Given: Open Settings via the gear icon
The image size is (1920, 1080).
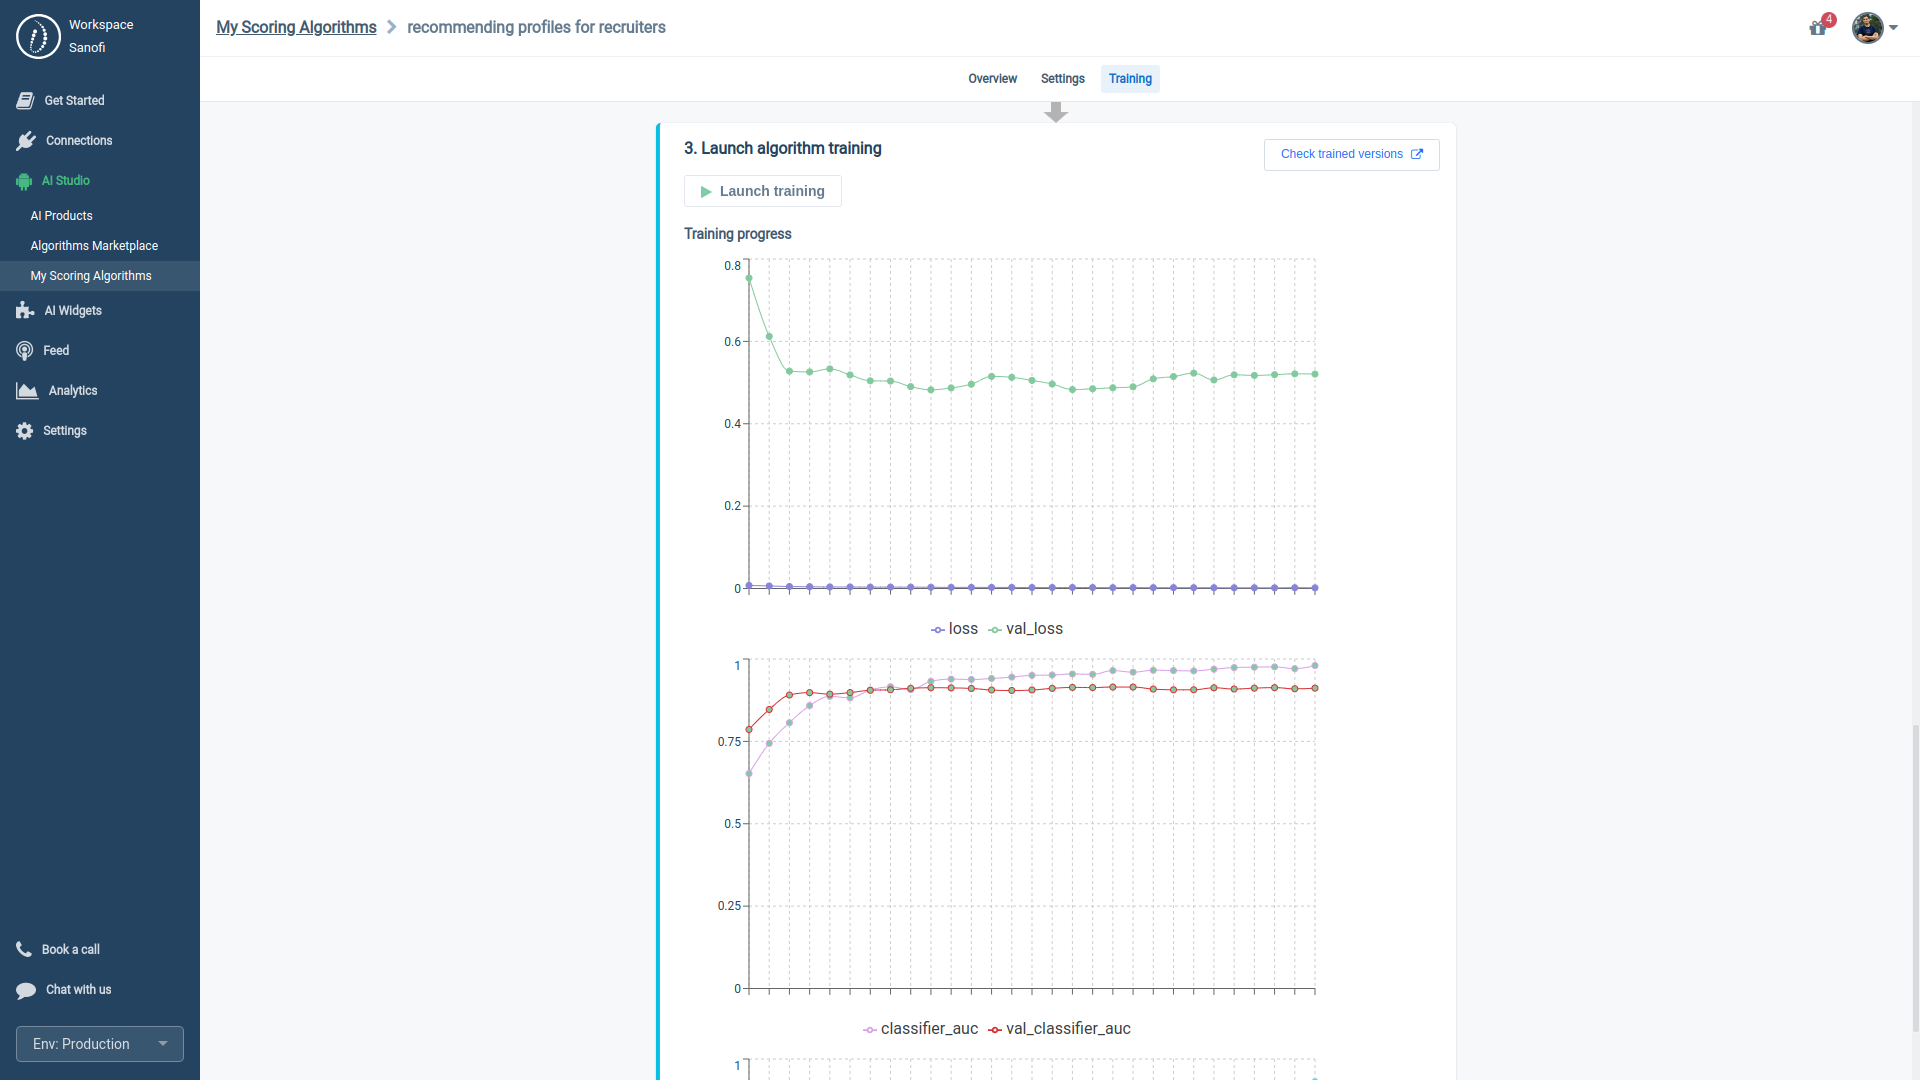Looking at the screenshot, I should 22,430.
